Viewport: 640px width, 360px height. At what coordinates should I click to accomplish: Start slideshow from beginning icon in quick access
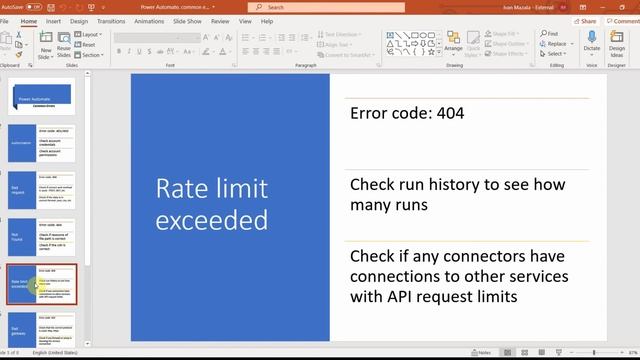tap(91, 7)
